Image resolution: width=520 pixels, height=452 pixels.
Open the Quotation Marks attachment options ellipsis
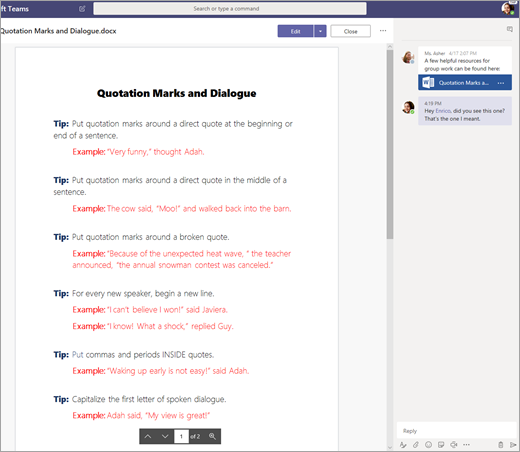point(501,83)
